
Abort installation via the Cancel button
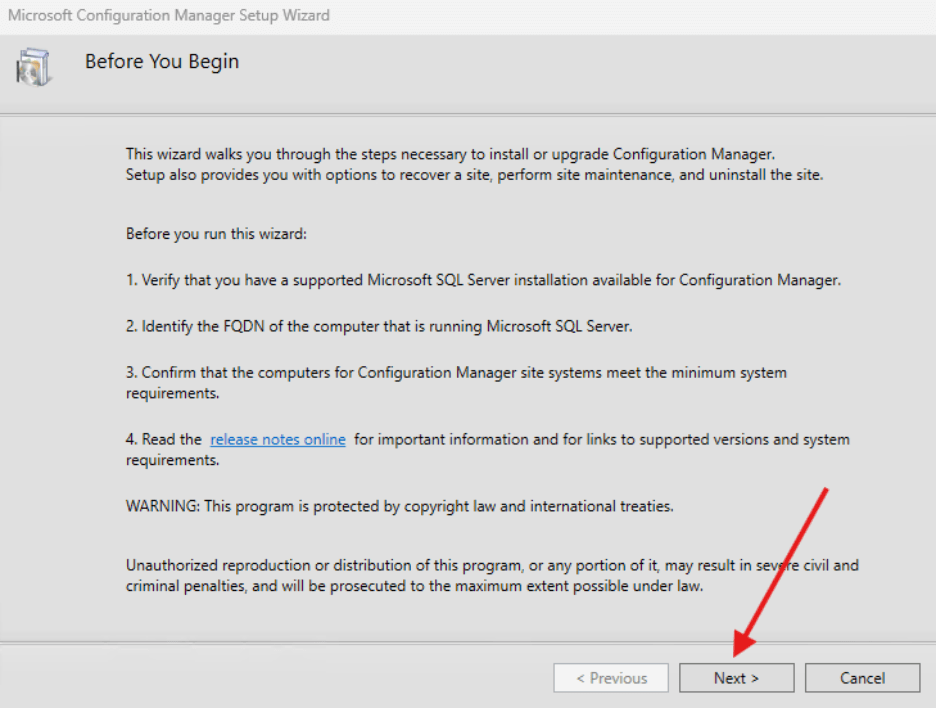pos(861,677)
